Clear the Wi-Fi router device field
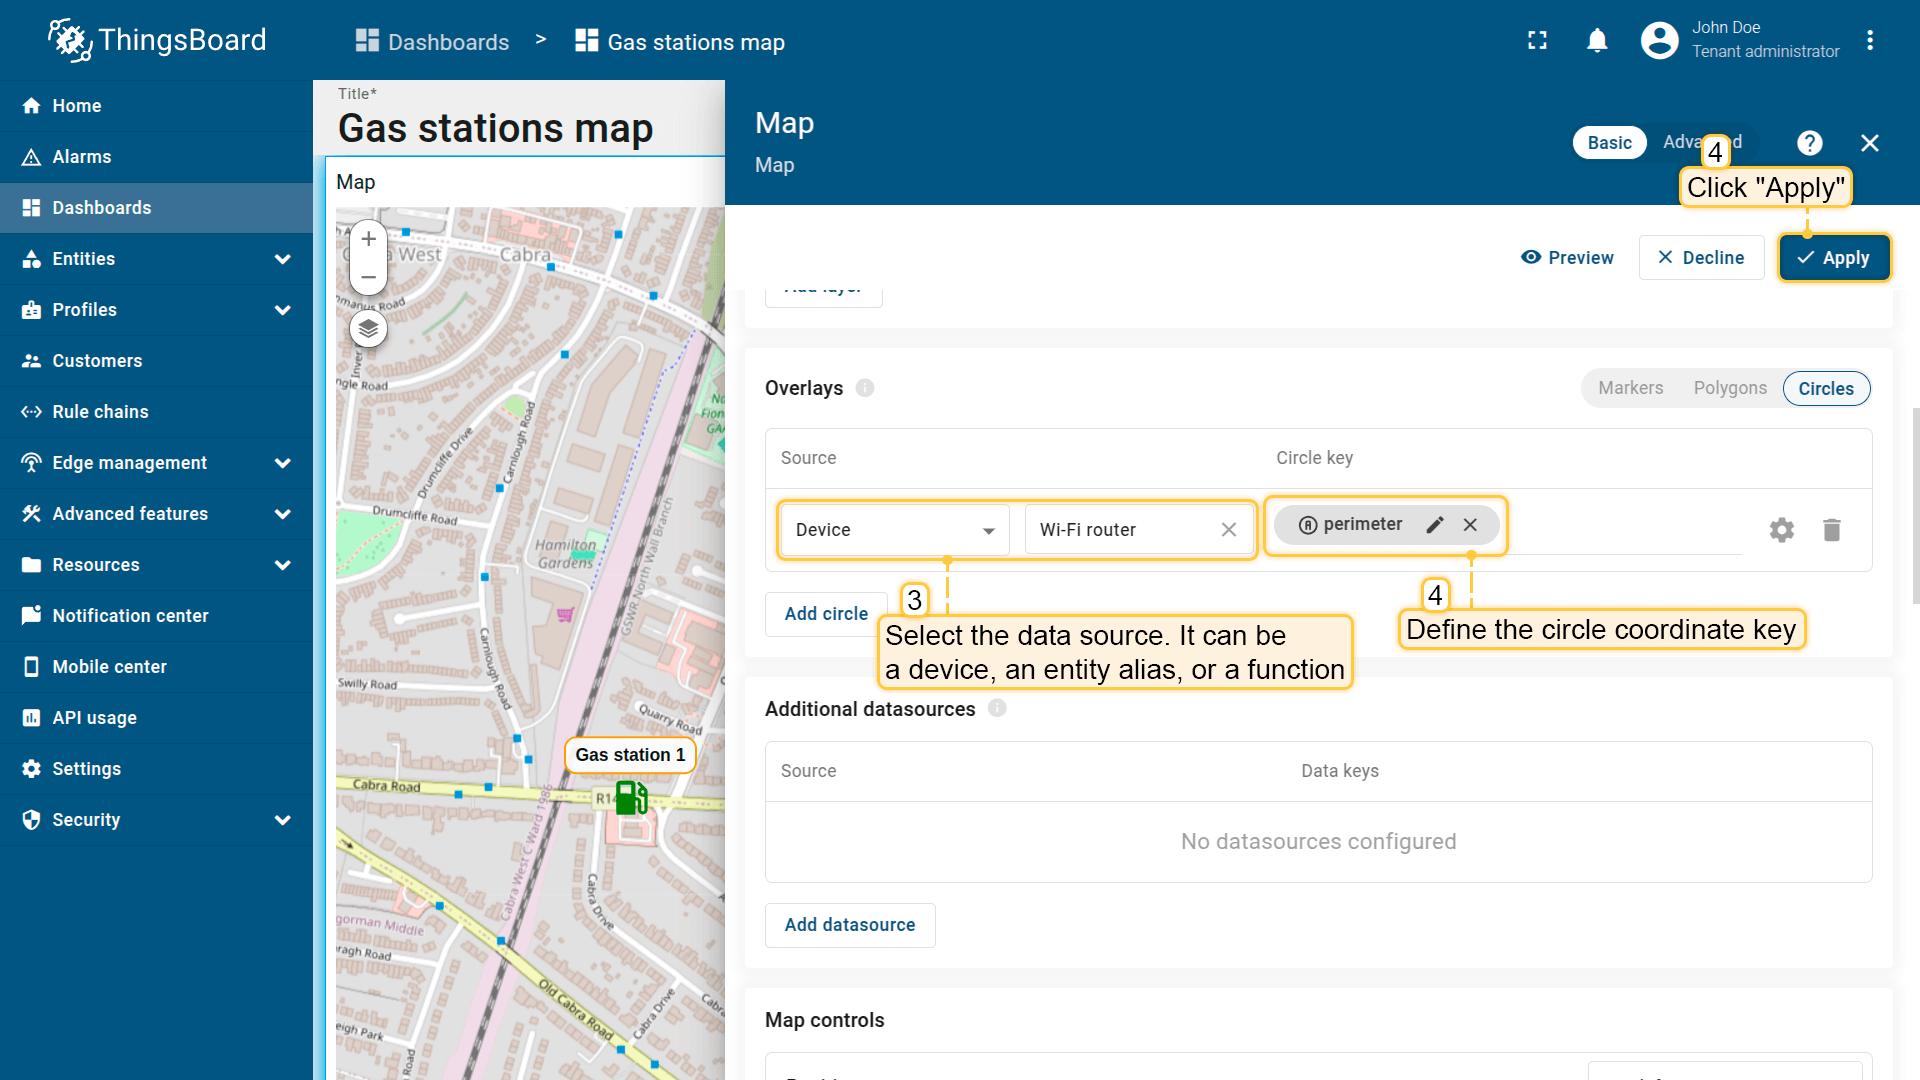The height and width of the screenshot is (1080, 1920). point(1228,530)
